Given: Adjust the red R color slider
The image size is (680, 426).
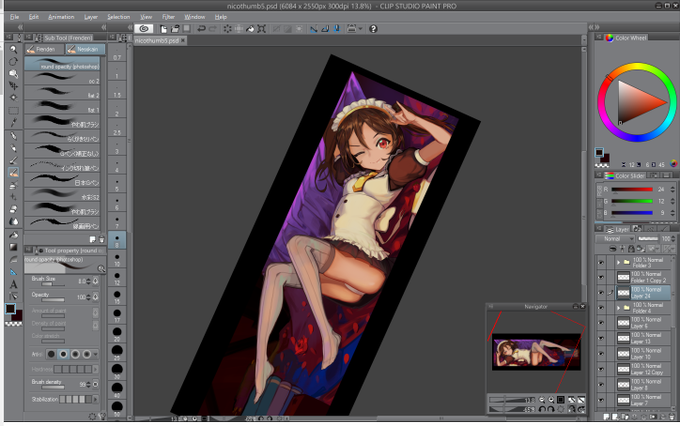Looking at the screenshot, I should (x=632, y=189).
